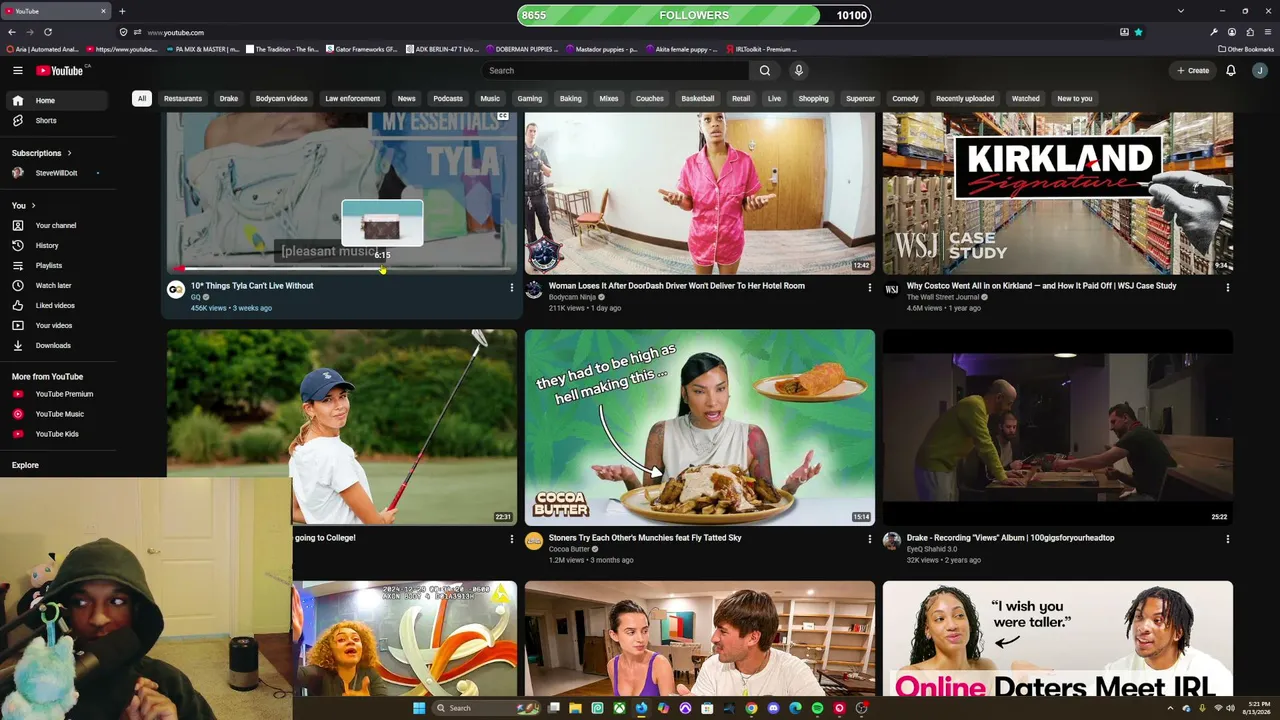
Task: Open the YouTube guide hamburger menu
Action: (17, 70)
